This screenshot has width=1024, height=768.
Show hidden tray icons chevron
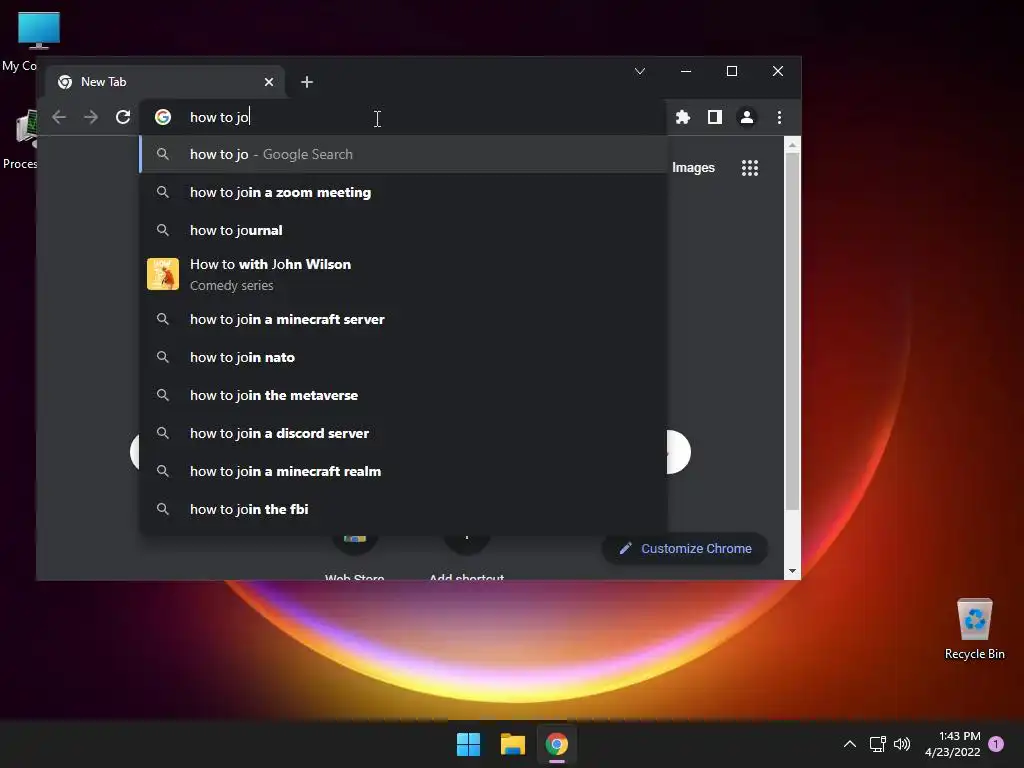pos(850,744)
